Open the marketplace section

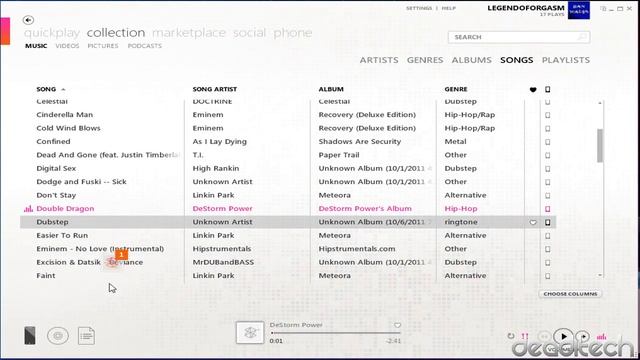click(189, 33)
